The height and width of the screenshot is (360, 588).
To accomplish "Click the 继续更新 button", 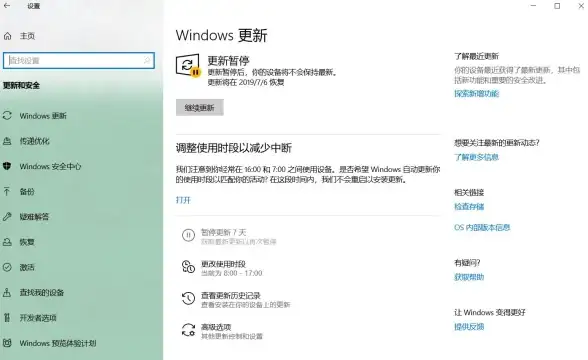I will point(200,108).
